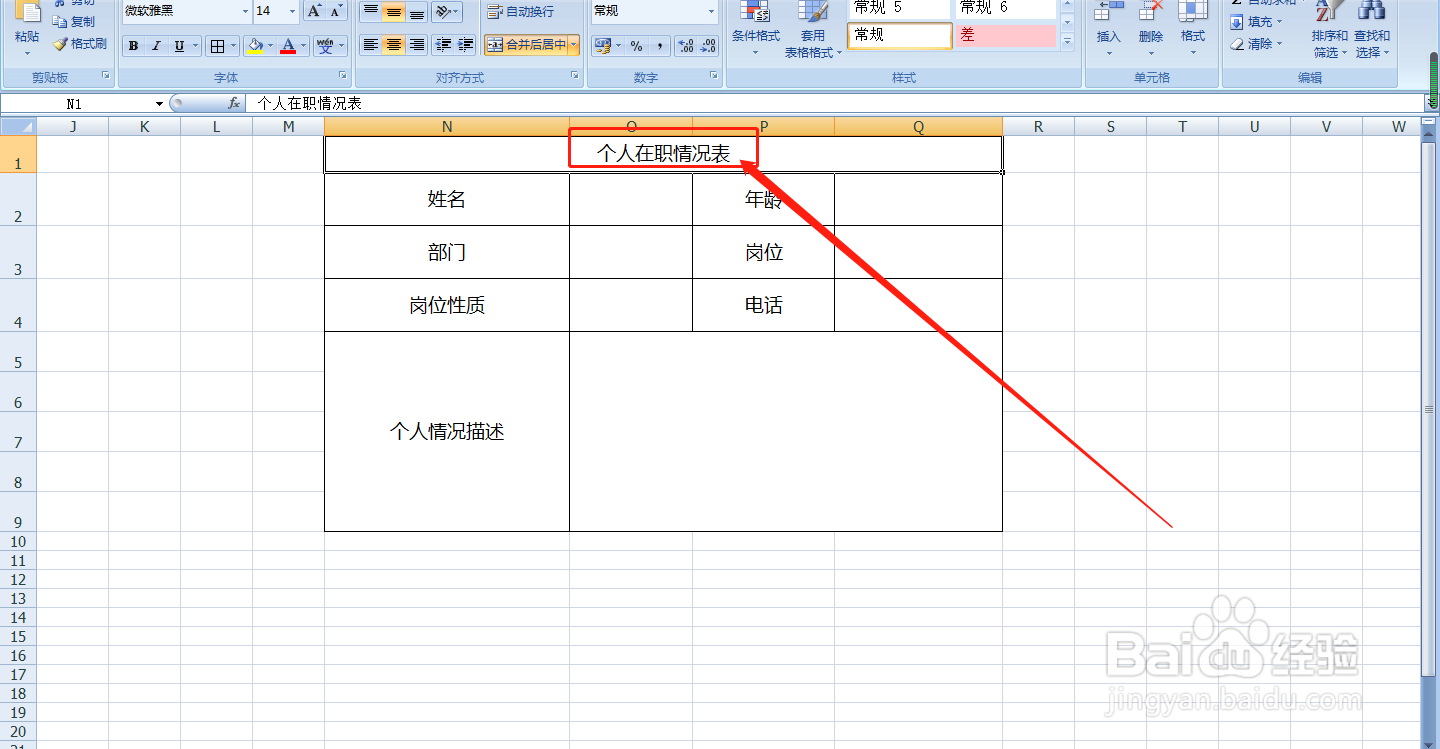Click the Copy (复制) button

(x=76, y=21)
